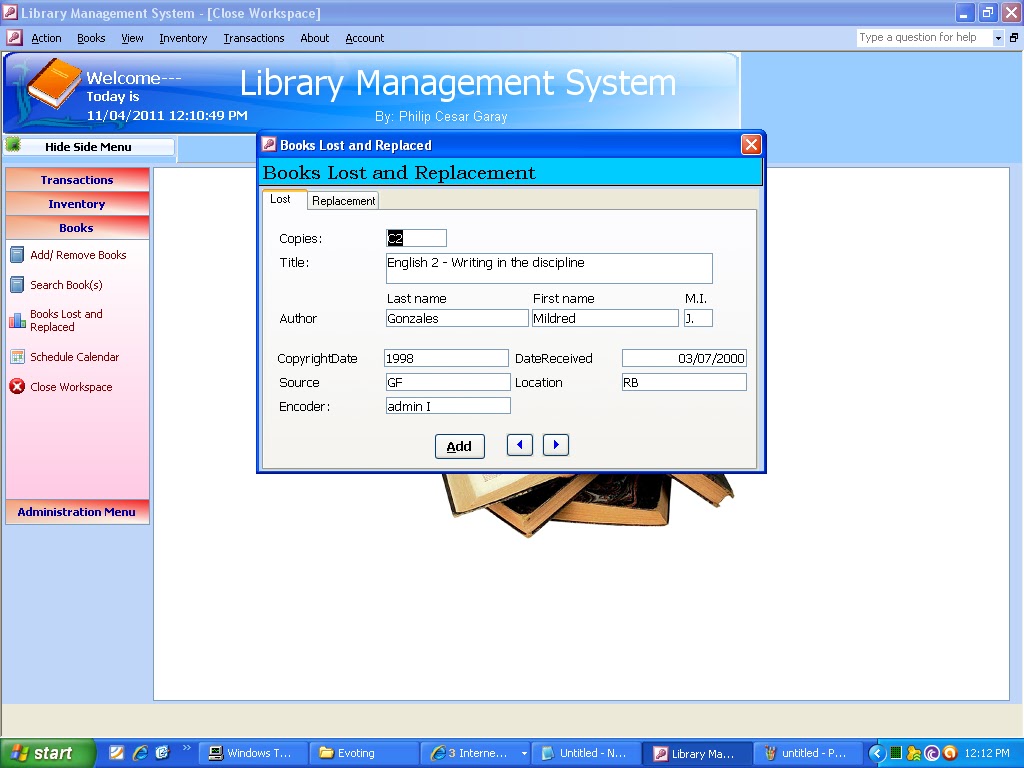Expand the Transactions sidebar section
Viewport: 1024px width, 768px height.
pos(77,180)
